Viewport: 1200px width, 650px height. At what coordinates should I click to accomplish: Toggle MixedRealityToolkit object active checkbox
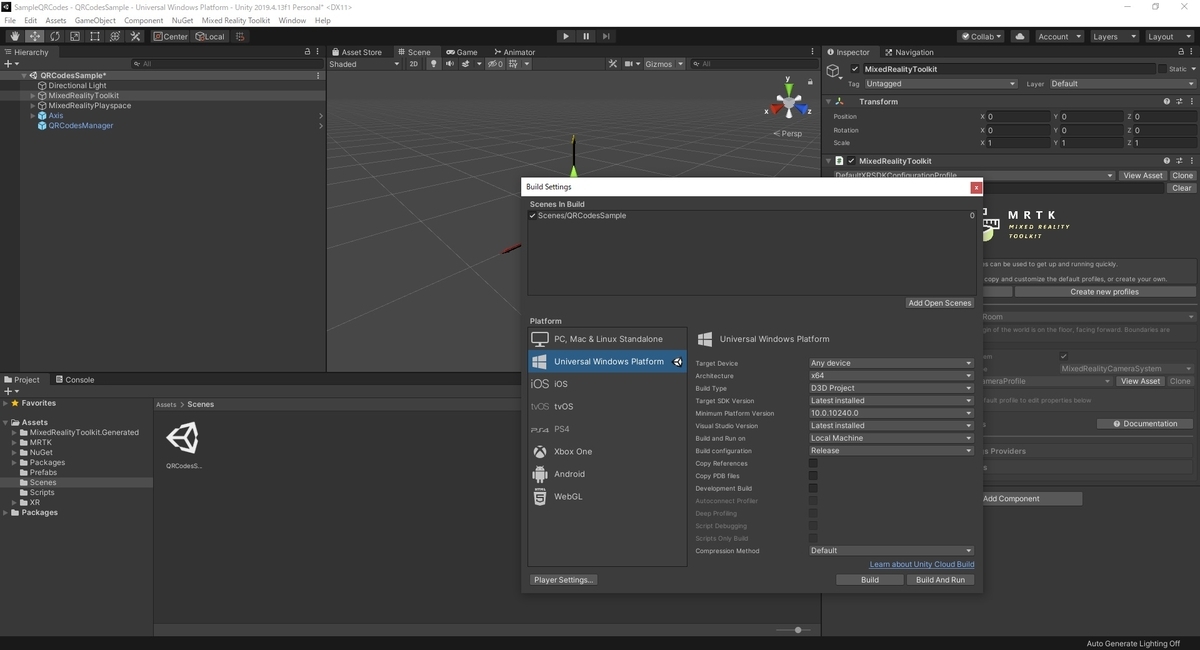tap(855, 70)
